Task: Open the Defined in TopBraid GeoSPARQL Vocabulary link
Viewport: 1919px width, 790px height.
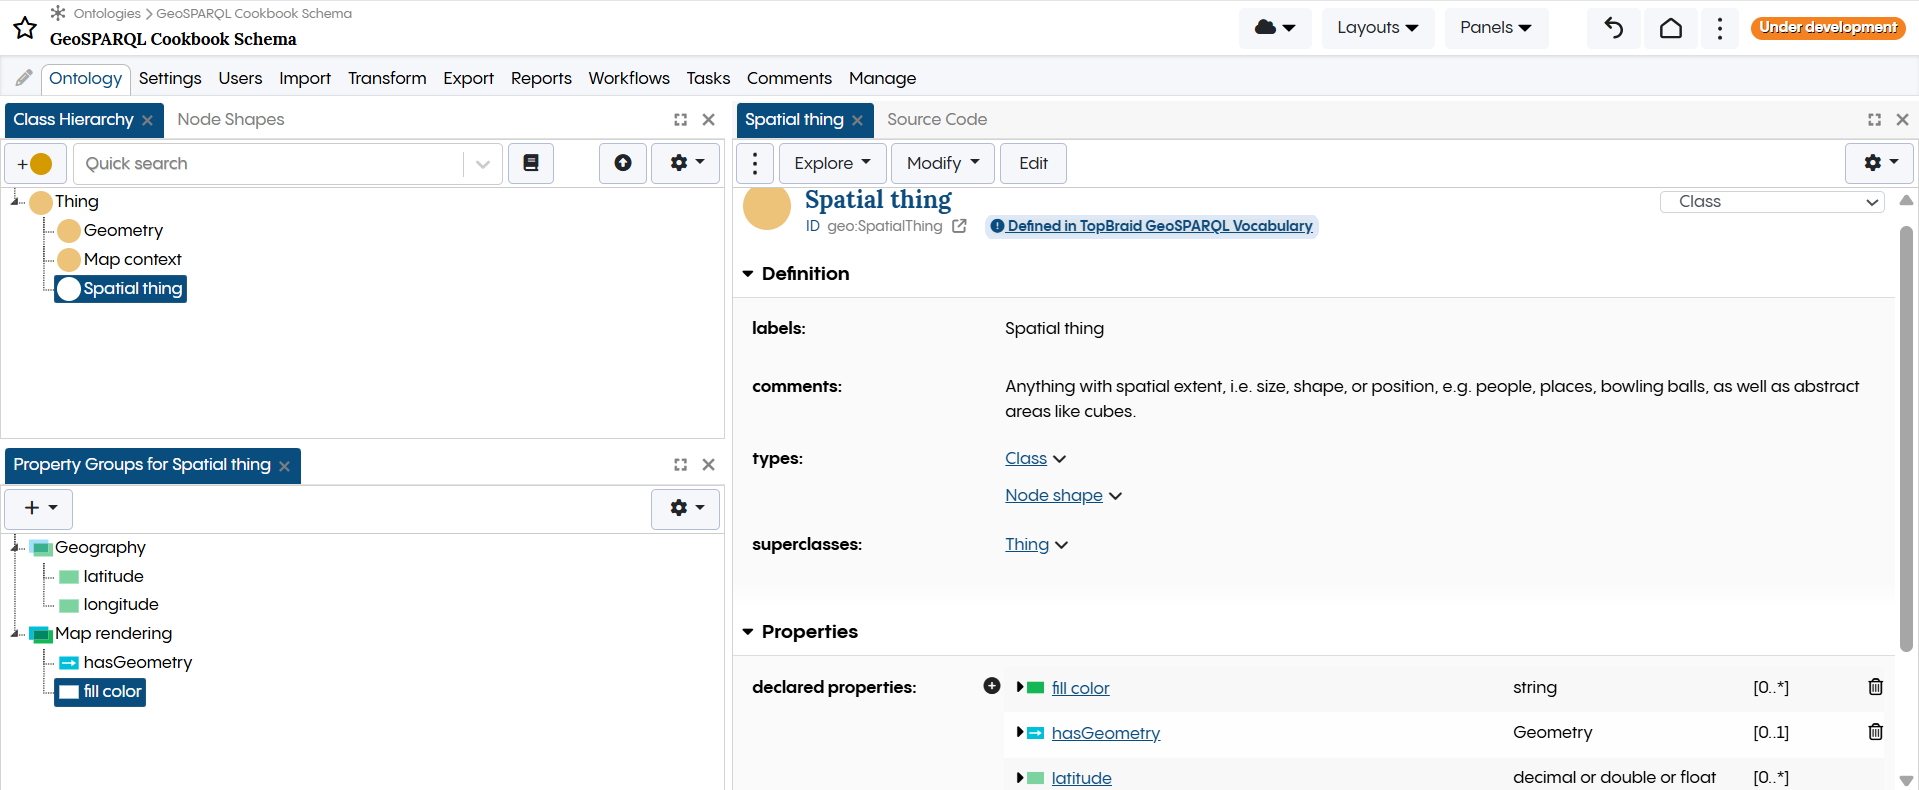Action: coord(1159,226)
